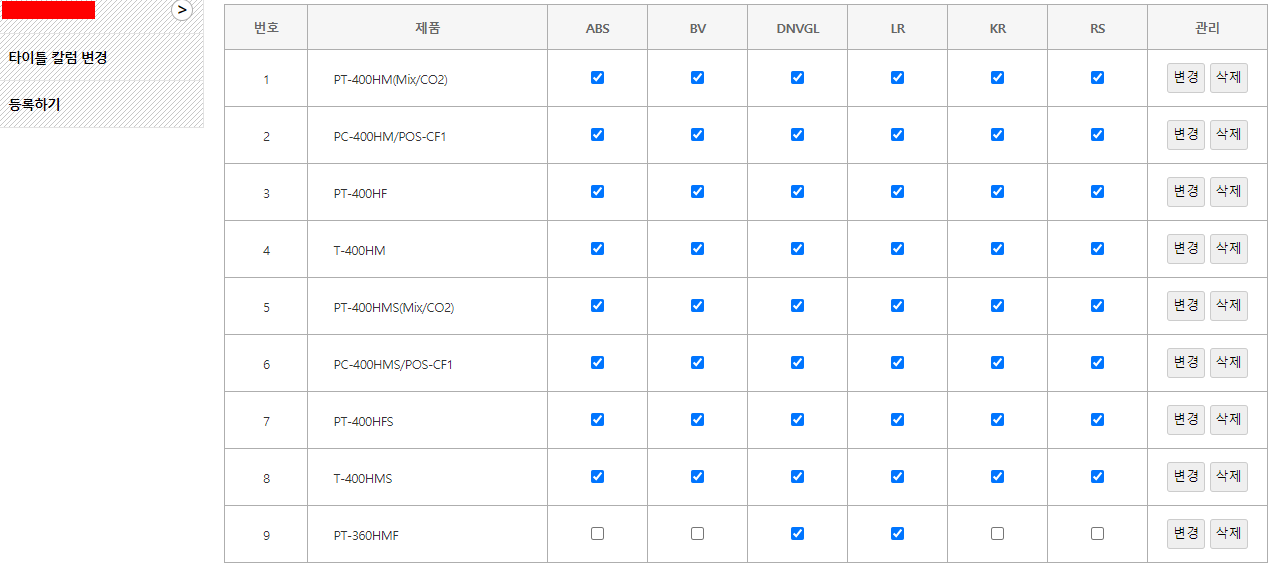
Task: Toggle BV checkbox for PC-400HM/POS-CF1
Action: pyautogui.click(x=697, y=134)
